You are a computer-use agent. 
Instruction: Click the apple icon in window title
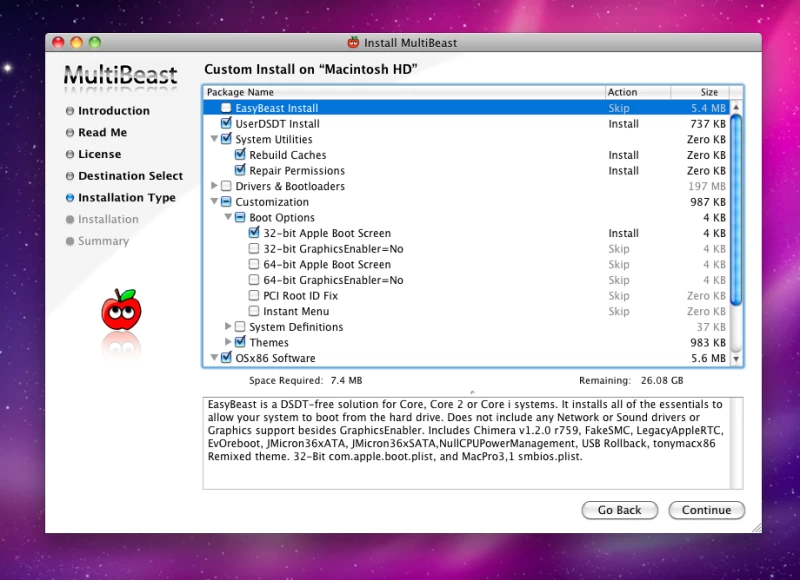point(353,42)
